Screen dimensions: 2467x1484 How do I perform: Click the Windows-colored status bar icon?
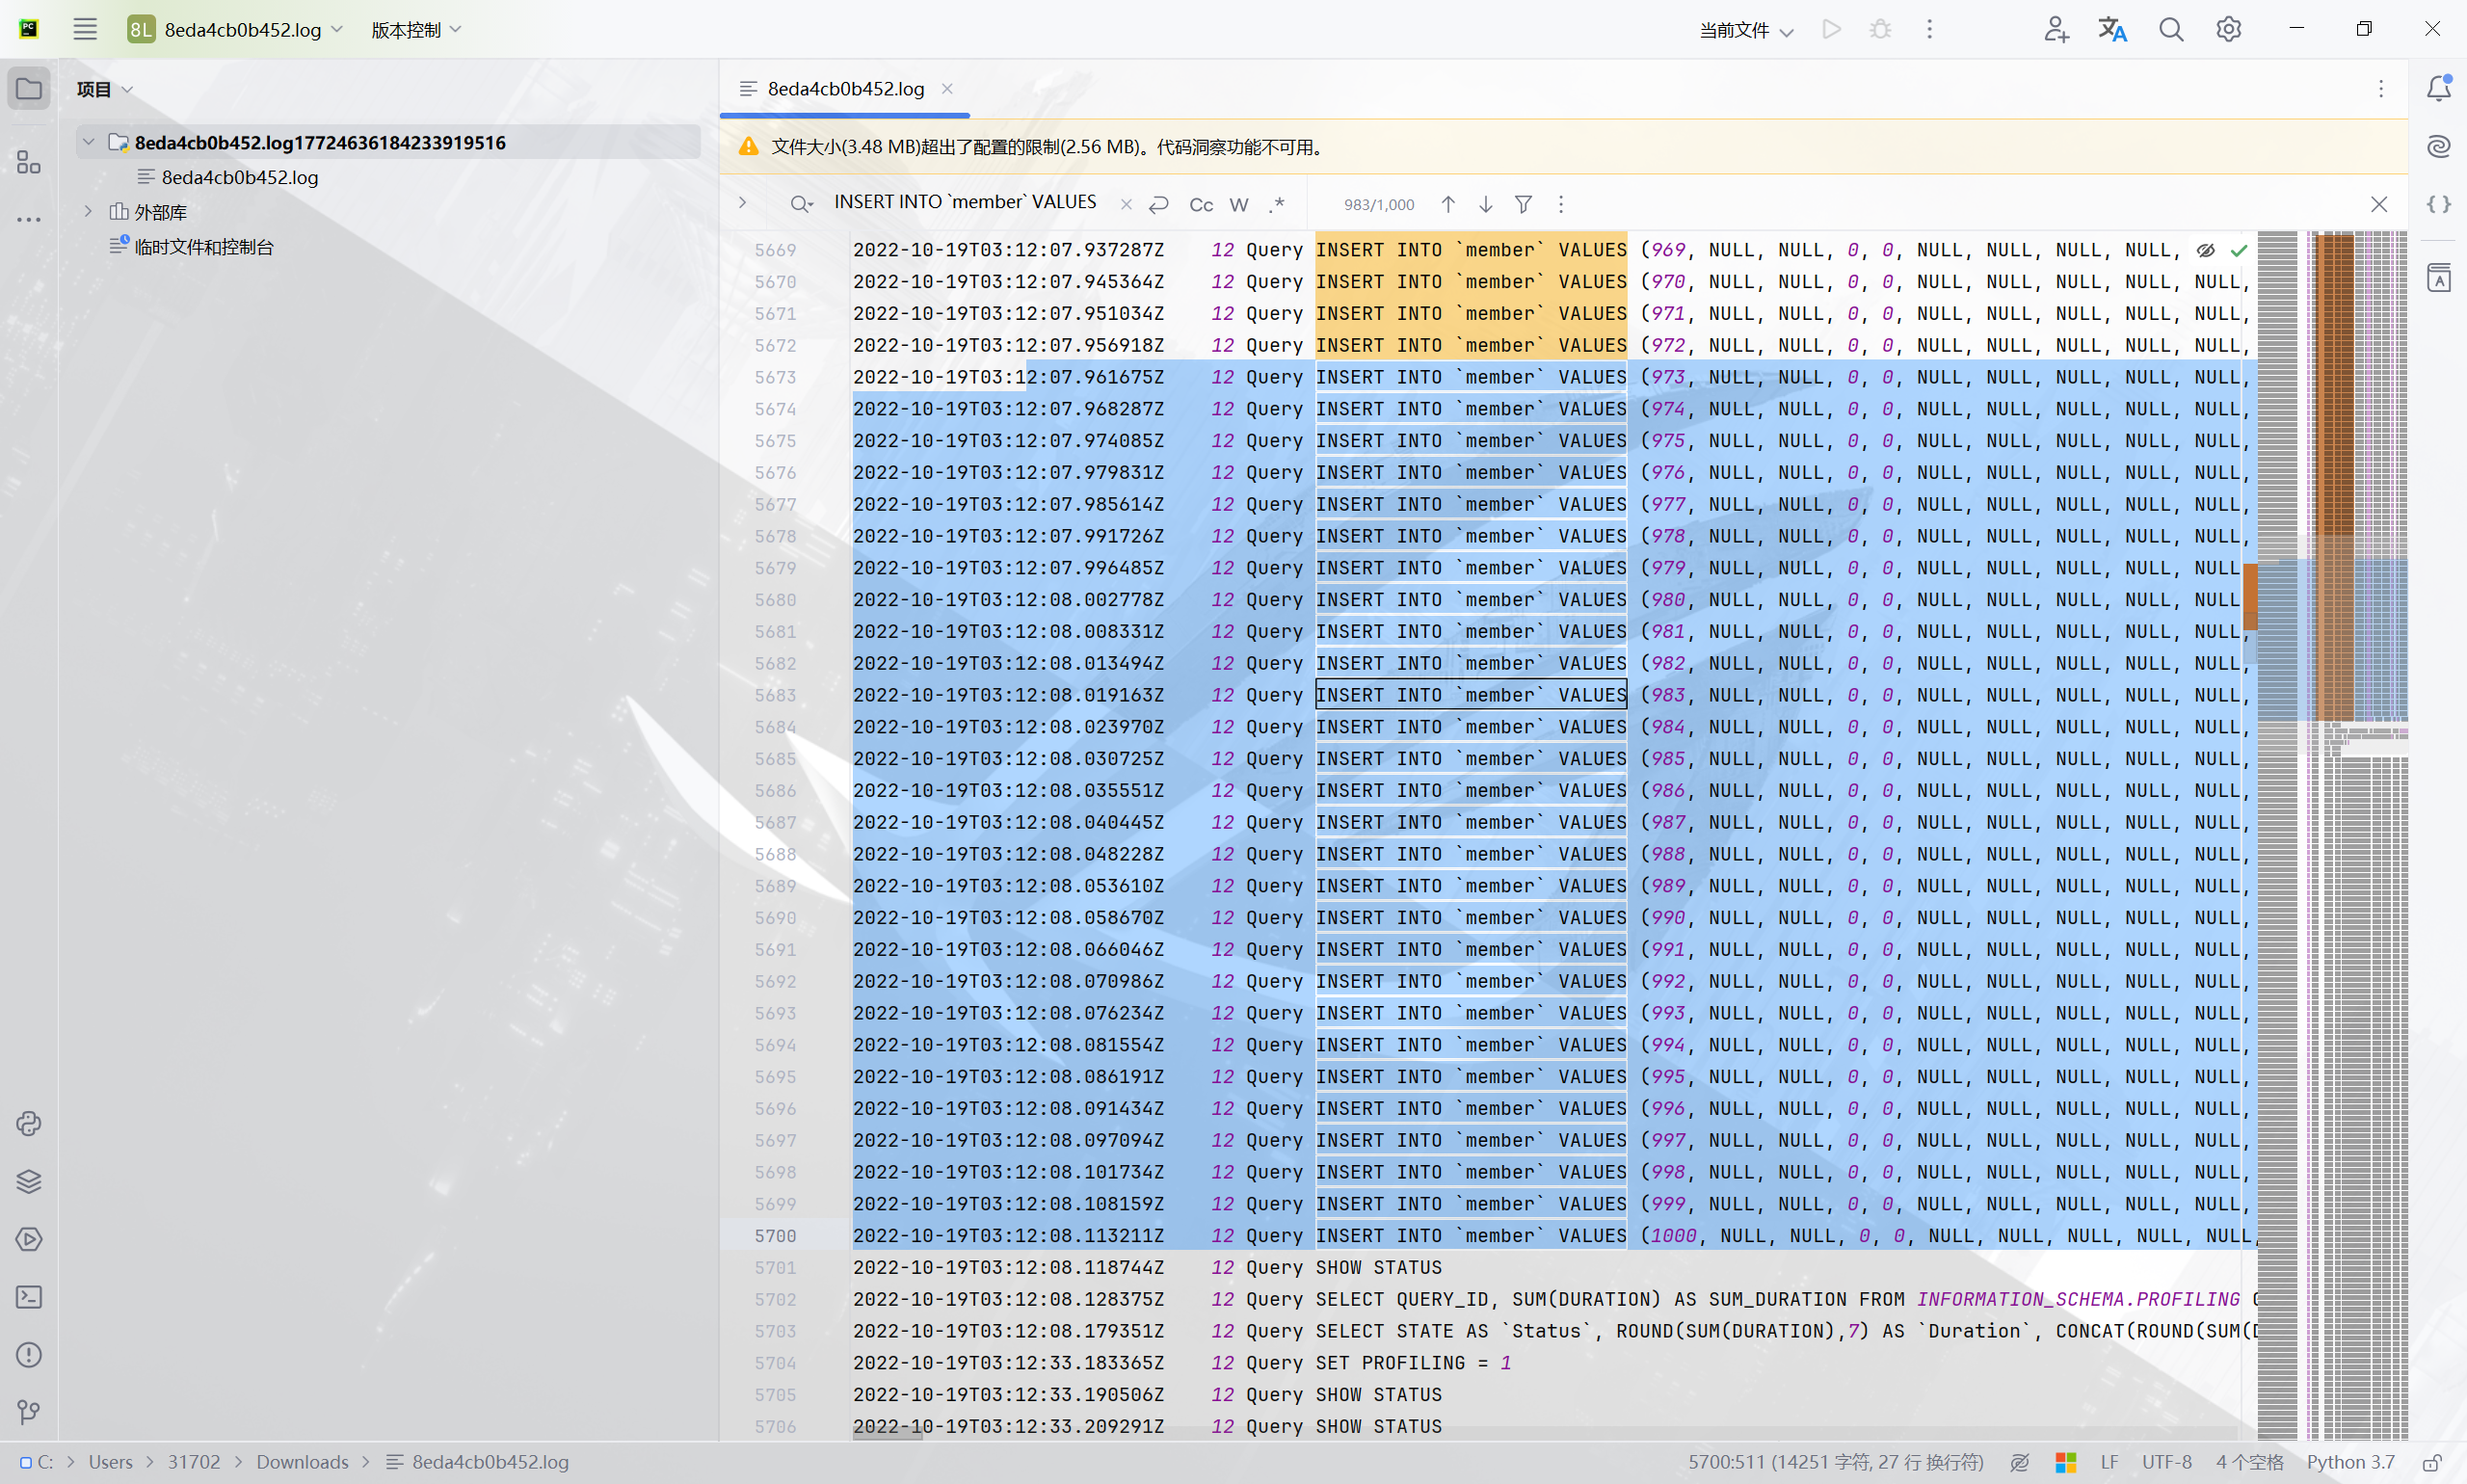tap(2066, 1462)
